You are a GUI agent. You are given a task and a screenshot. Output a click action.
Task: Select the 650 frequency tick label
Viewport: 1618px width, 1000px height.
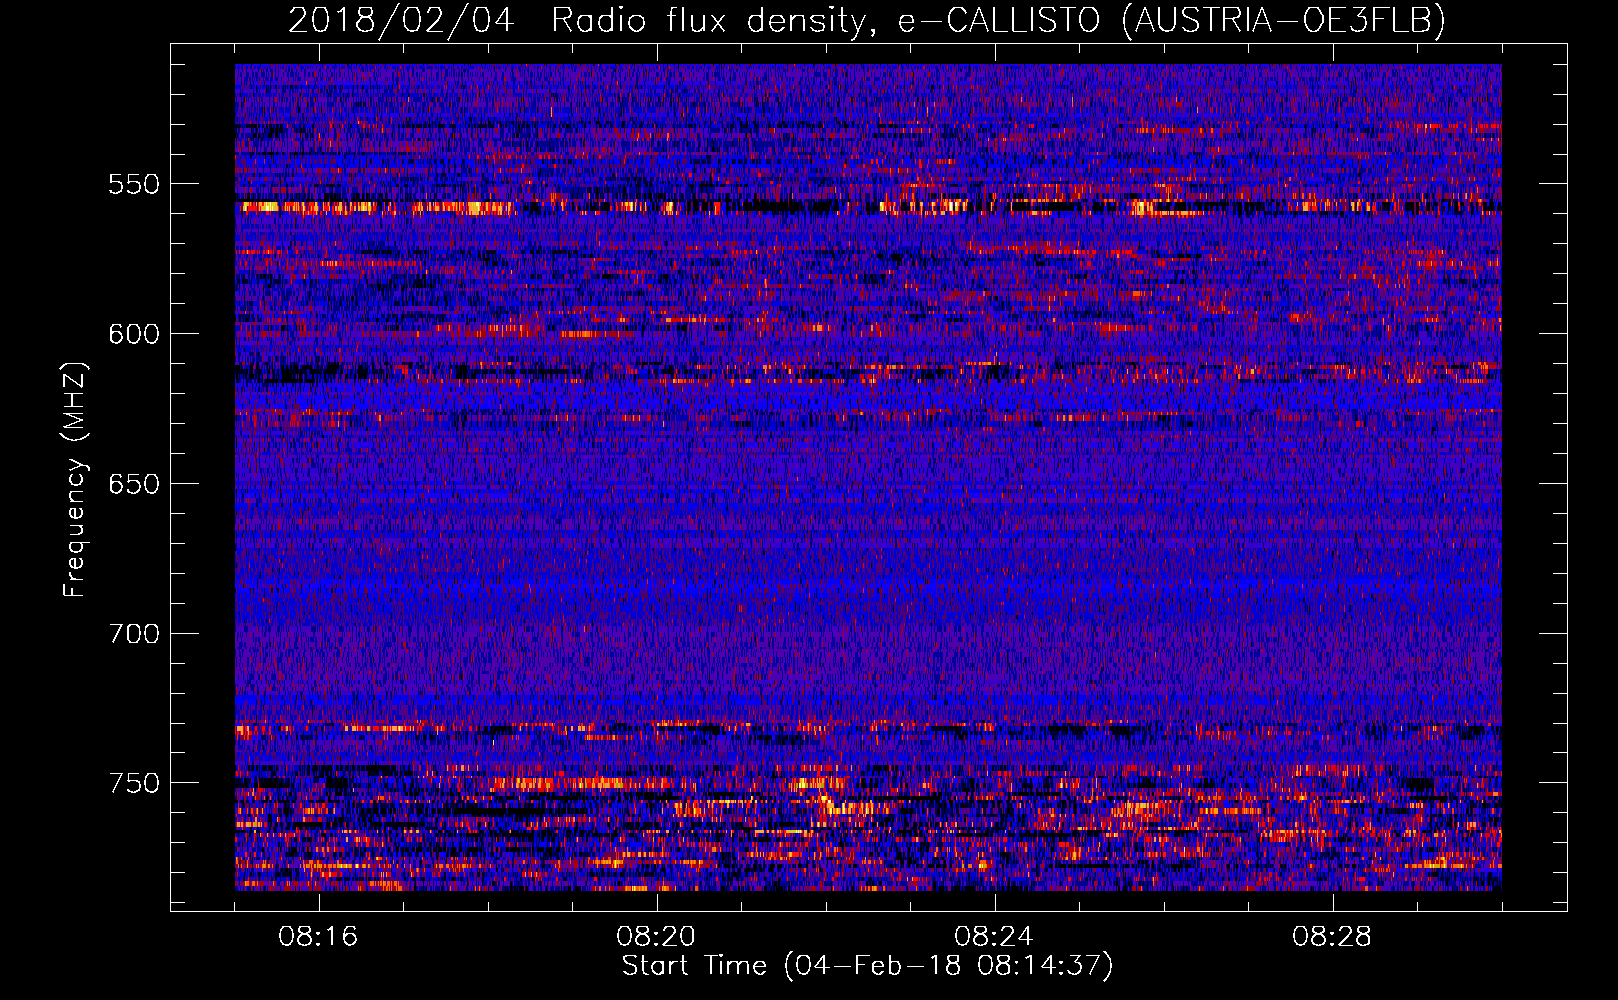pyautogui.click(x=134, y=484)
